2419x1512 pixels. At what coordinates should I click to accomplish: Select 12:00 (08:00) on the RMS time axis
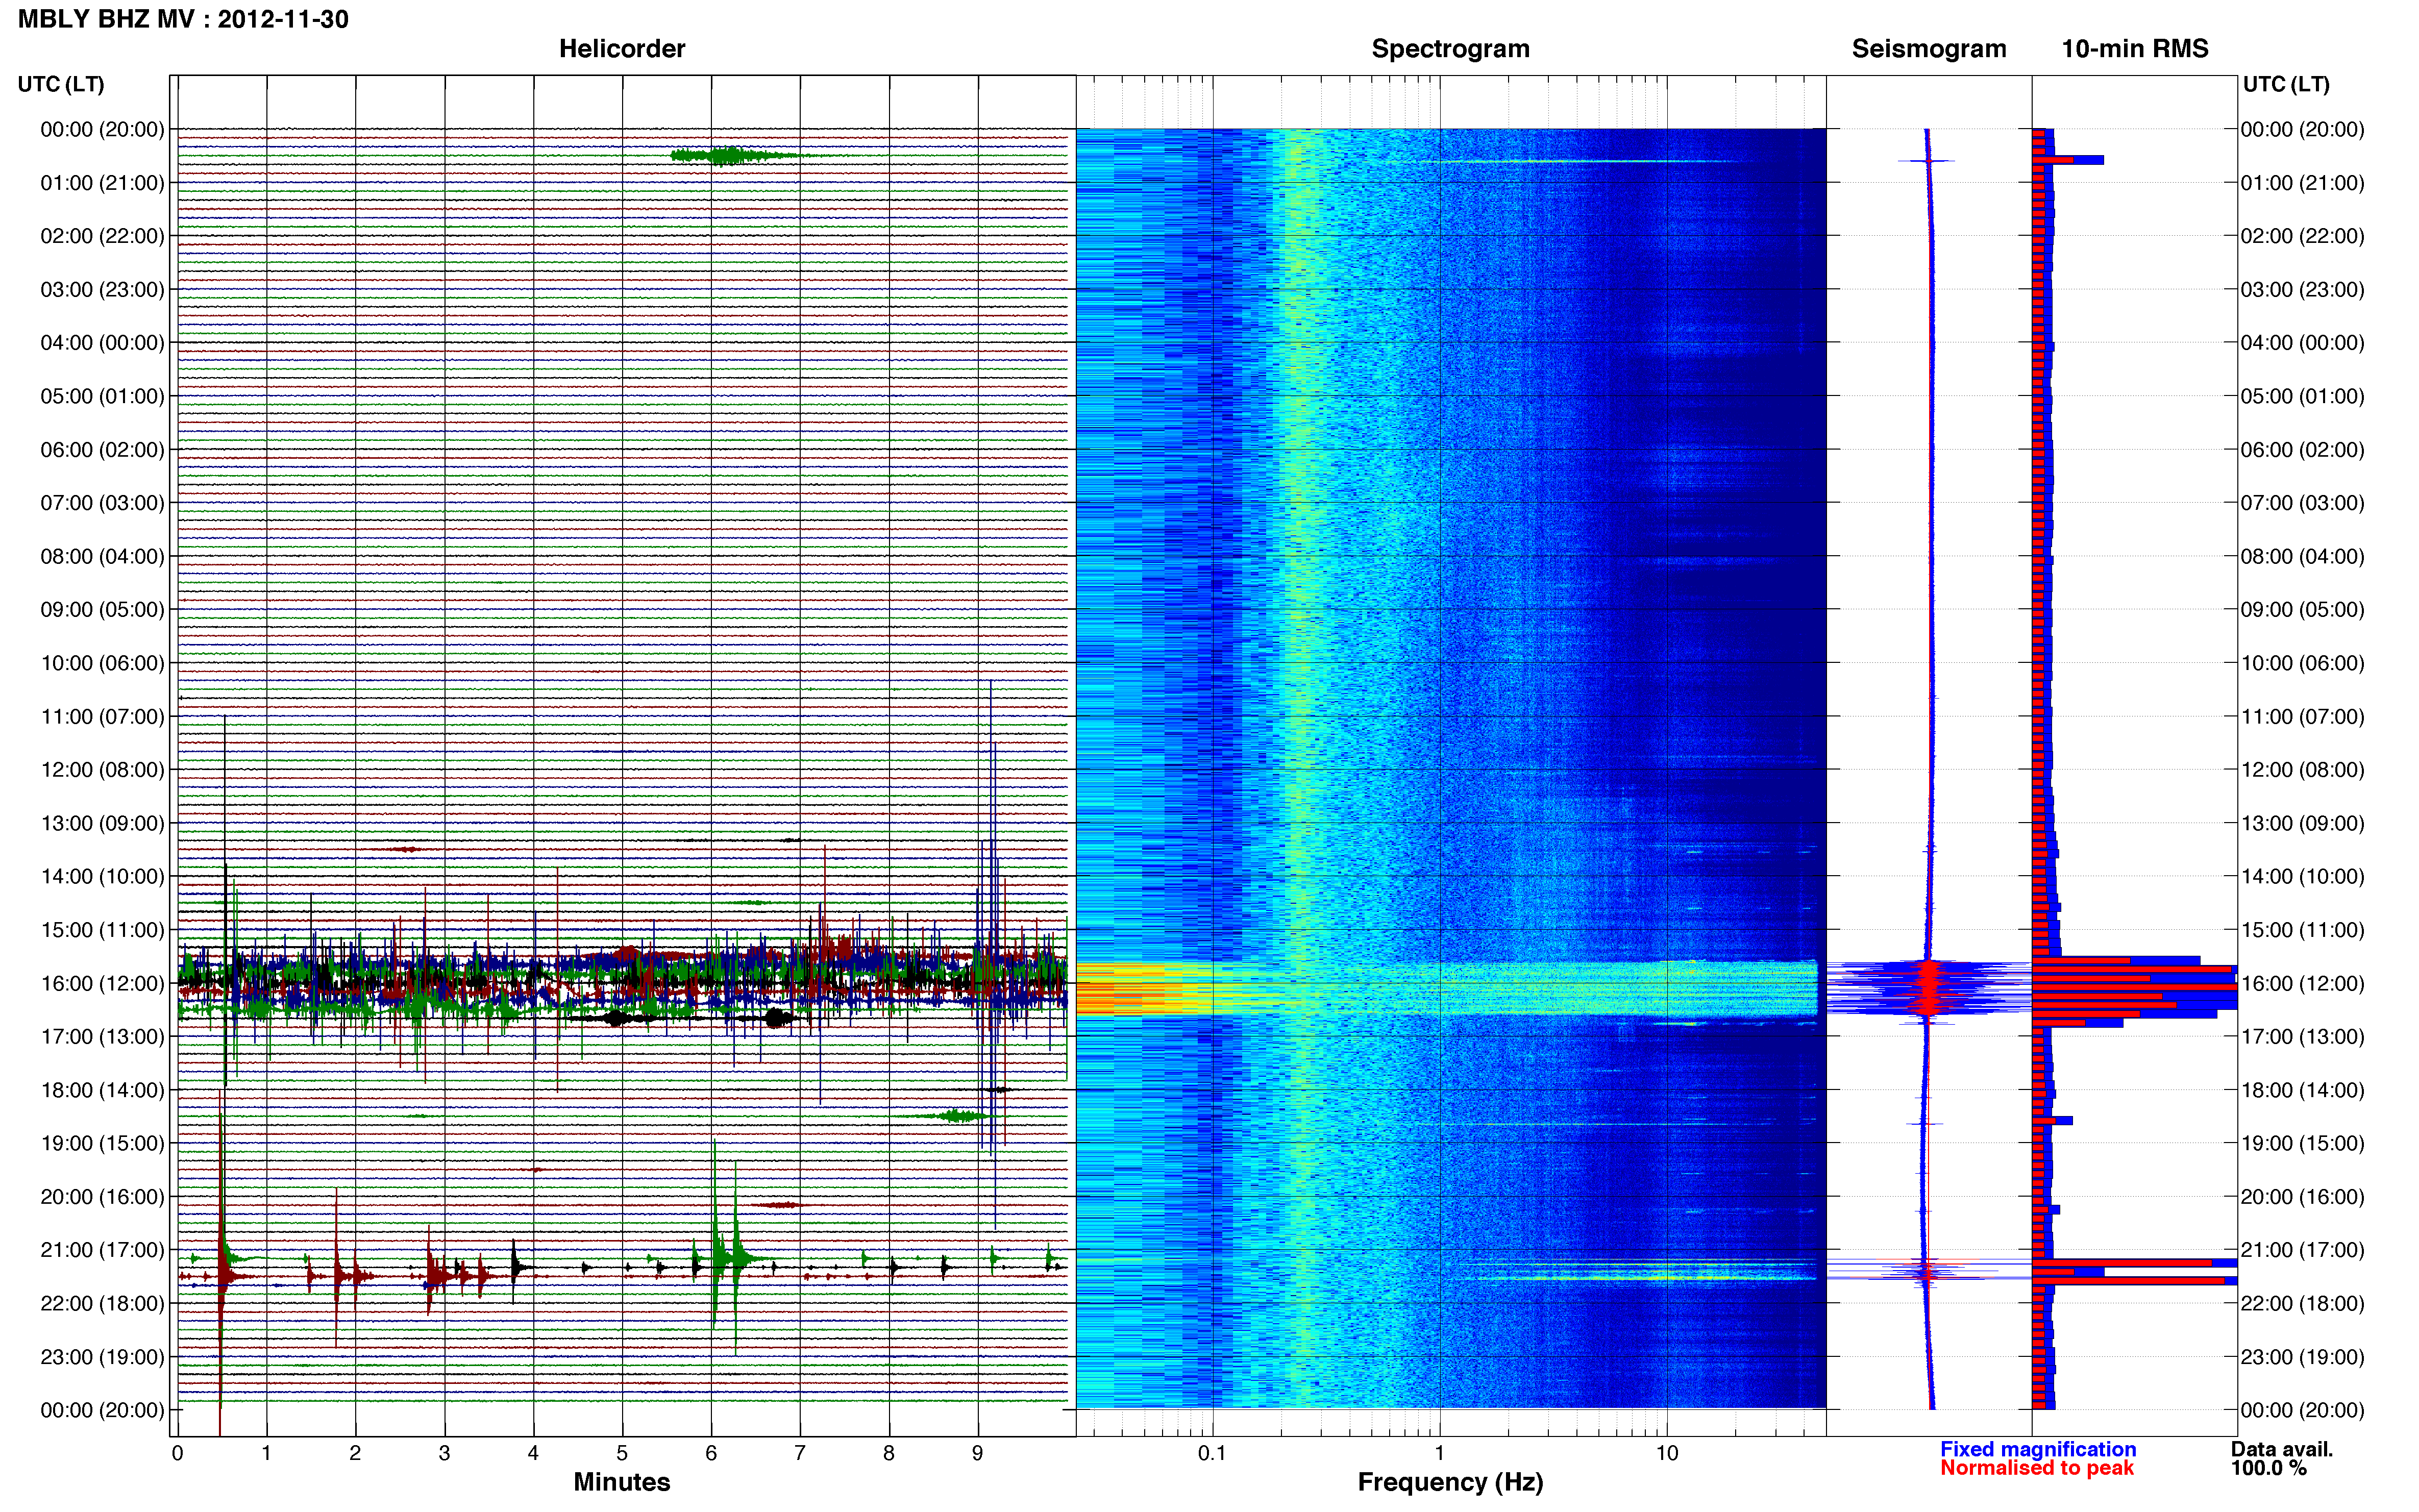tap(2303, 770)
